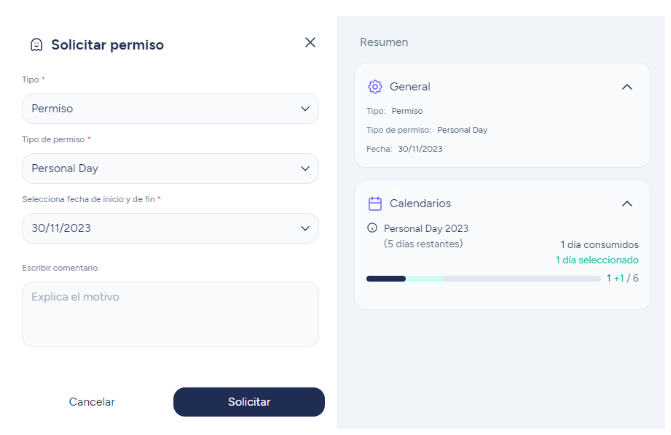Click the Tipo dropdown arrow
This screenshot has width=671, height=435.
(305, 109)
